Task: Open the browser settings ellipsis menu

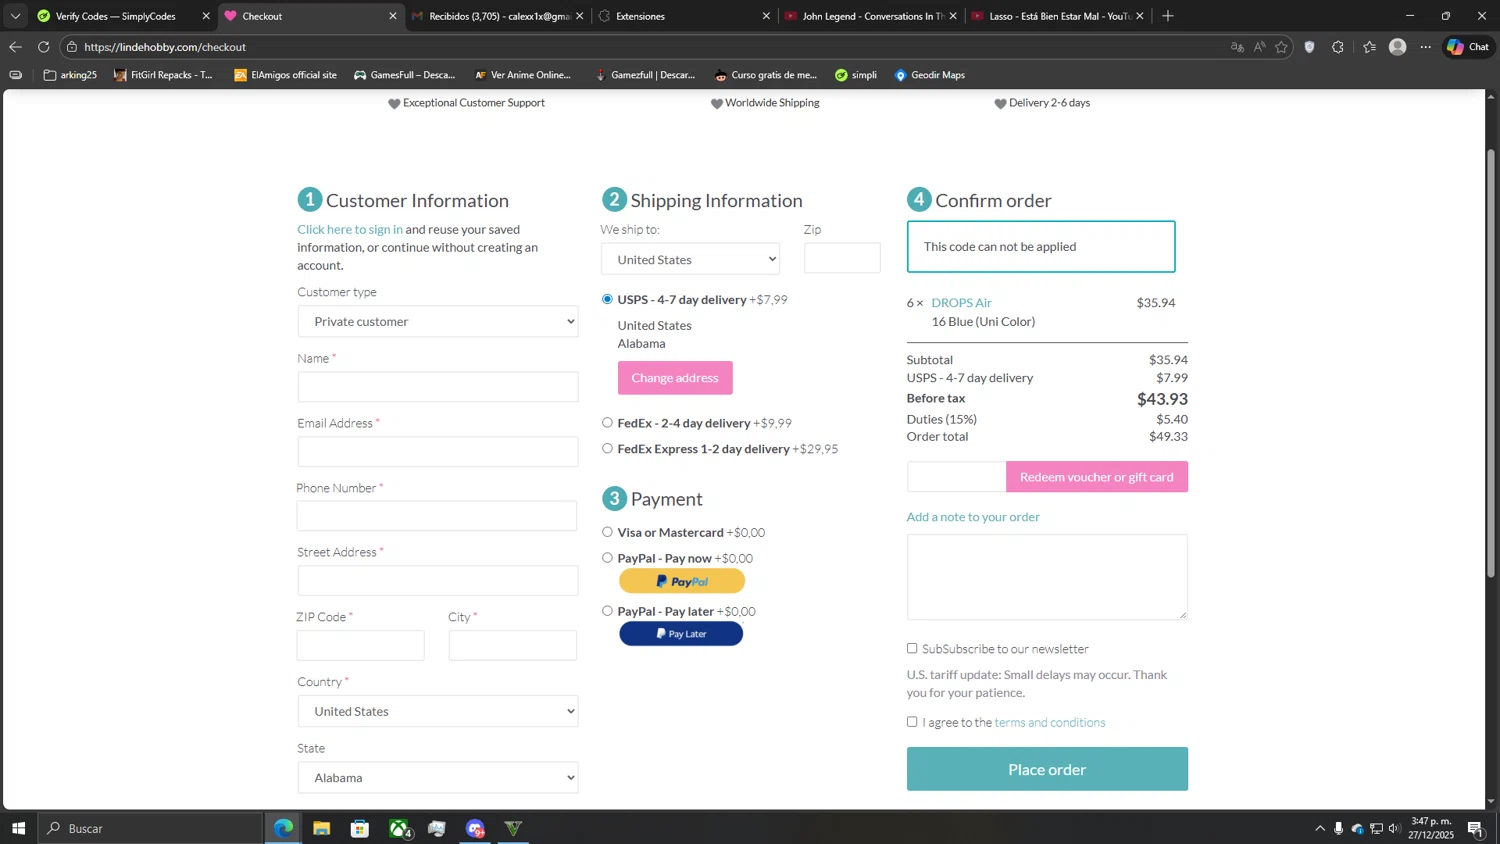Action: coord(1426,47)
